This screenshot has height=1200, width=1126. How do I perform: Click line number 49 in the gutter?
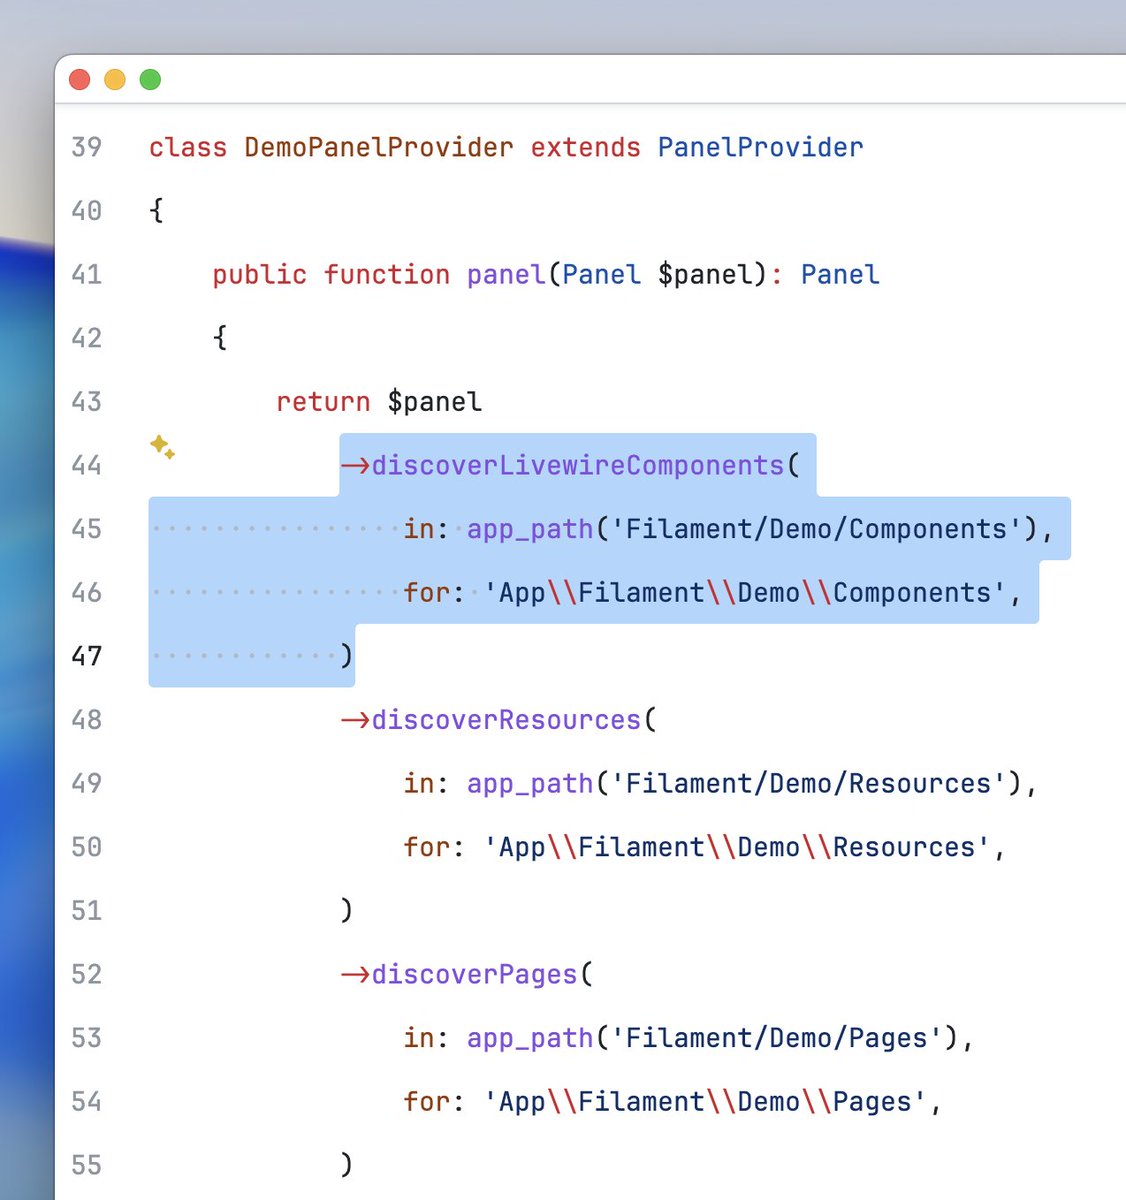click(87, 783)
